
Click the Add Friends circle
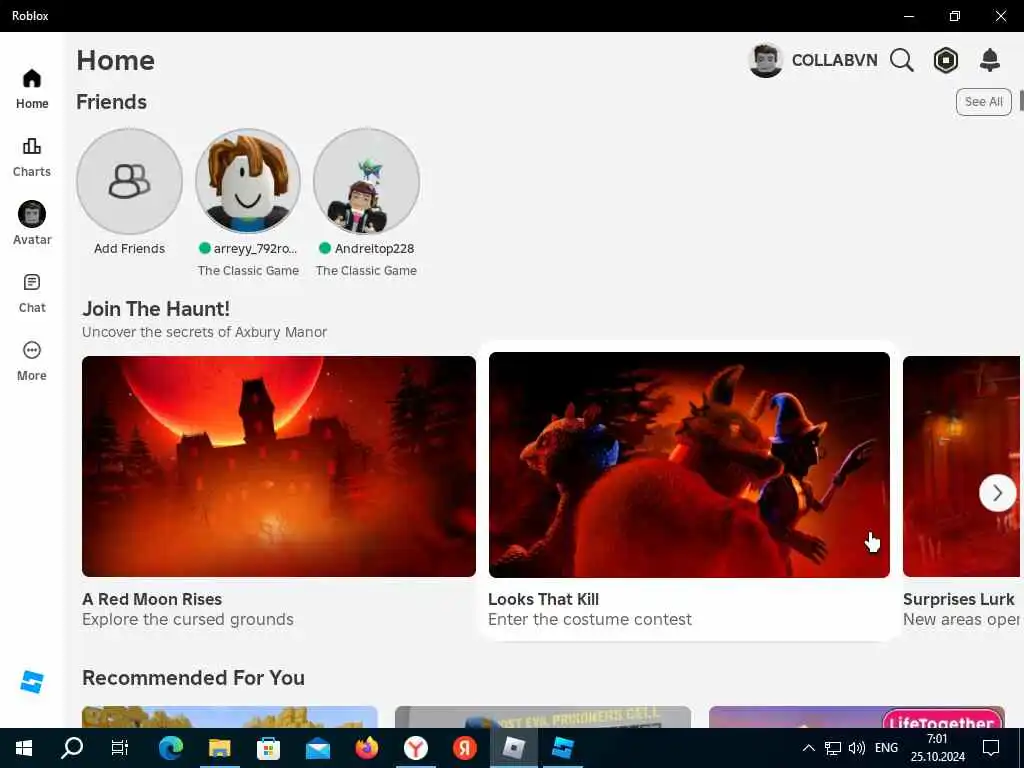[x=129, y=182]
